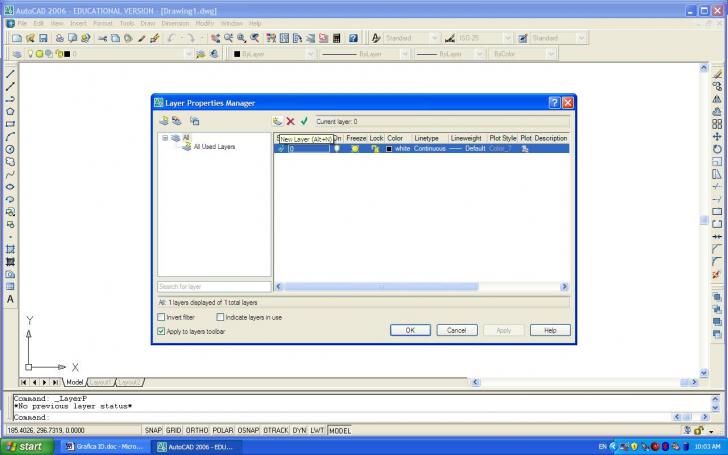Click the Table Style icon
This screenshot has width=728, height=455.
[x=522, y=38]
